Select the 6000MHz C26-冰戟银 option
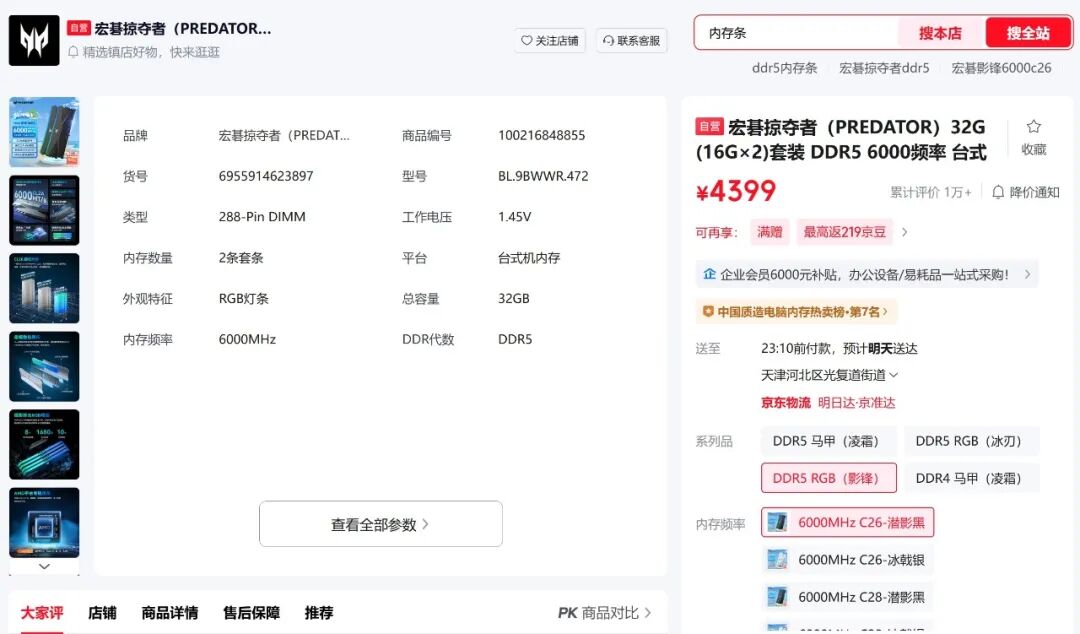The image size is (1080, 634). (x=847, y=560)
